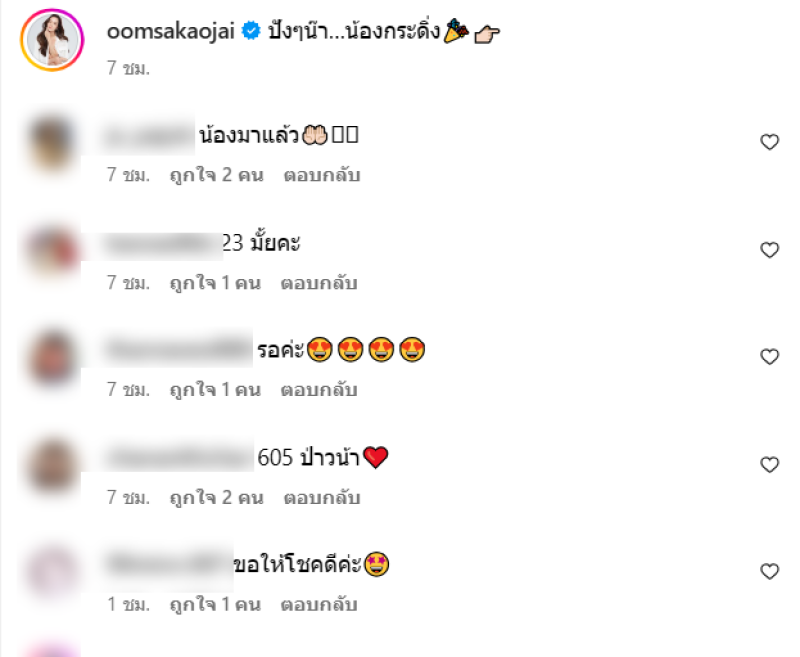
Task: Open blurred avatar of "รอค่ะ" commenter
Action: coord(52,359)
